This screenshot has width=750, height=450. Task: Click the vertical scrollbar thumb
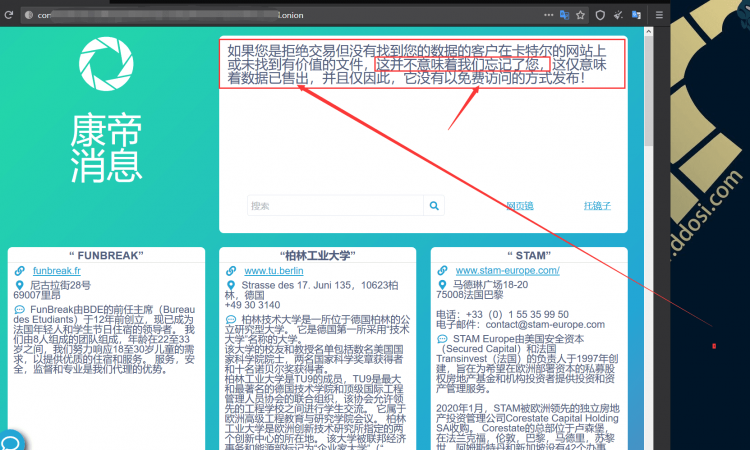click(649, 91)
